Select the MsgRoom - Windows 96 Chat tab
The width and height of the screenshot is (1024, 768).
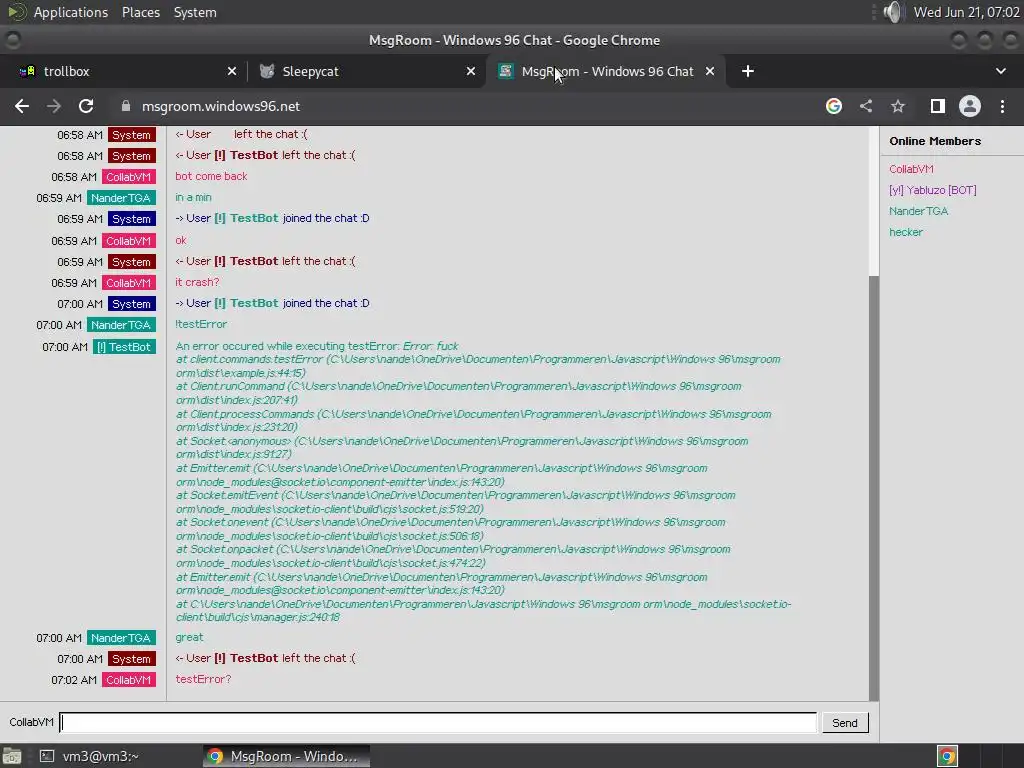point(607,71)
